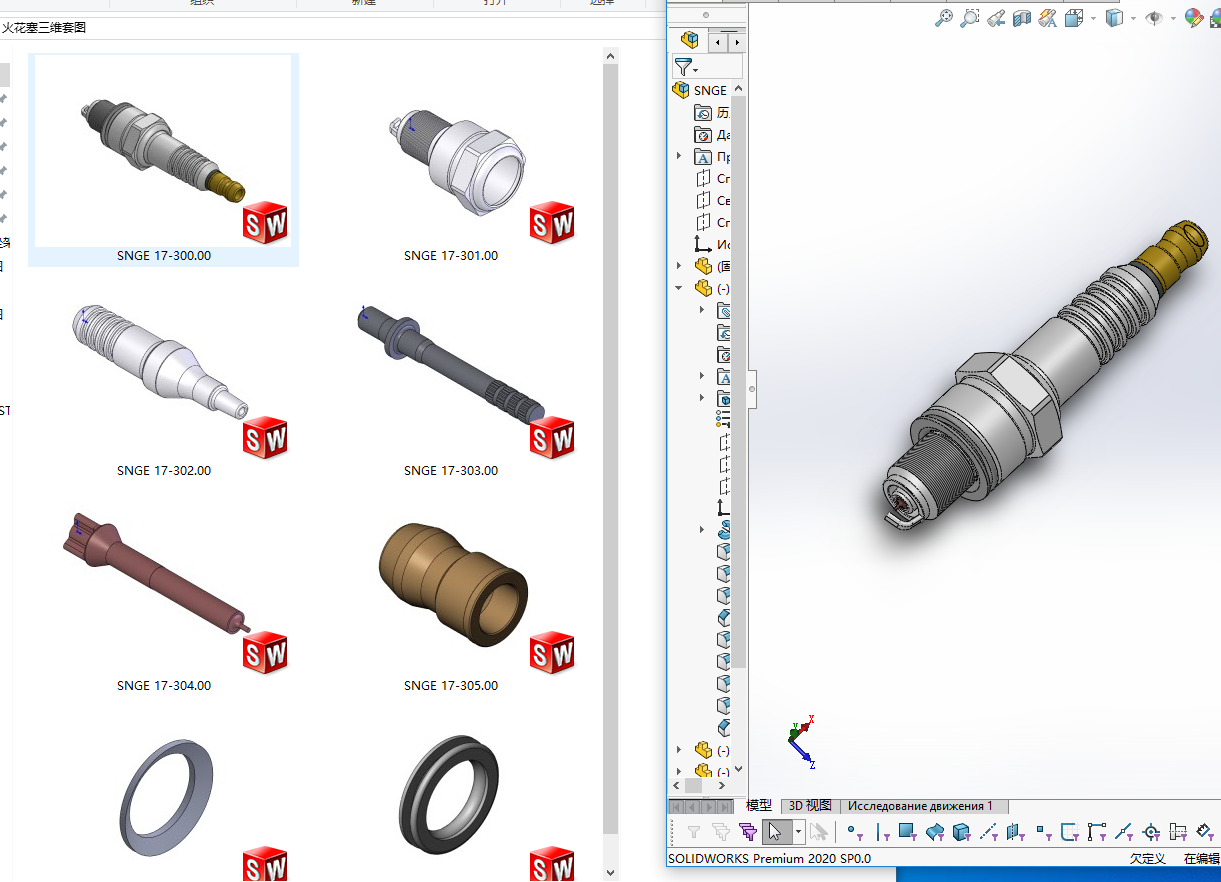The width and height of the screenshot is (1221, 882).
Task: Open the Hide/Show Items eye icon
Action: (x=1154, y=18)
